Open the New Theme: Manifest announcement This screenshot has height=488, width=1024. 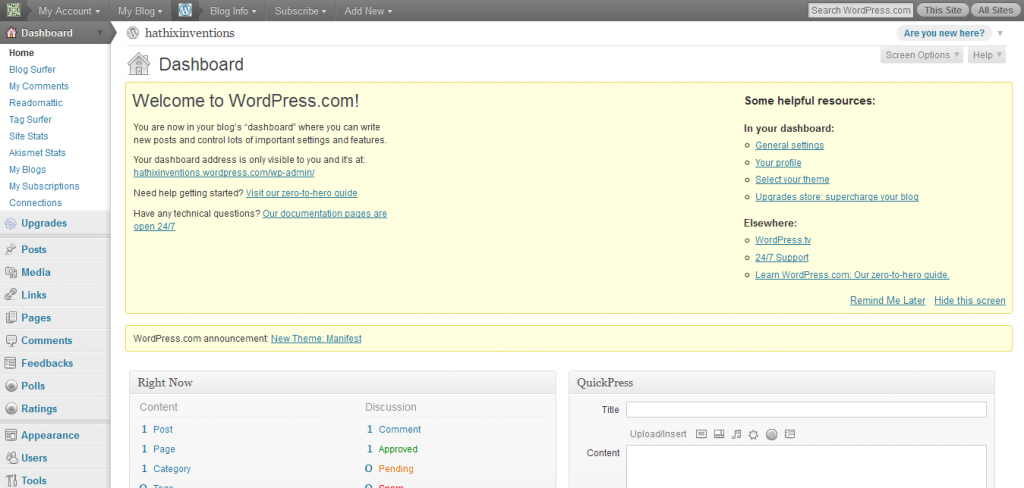316,339
